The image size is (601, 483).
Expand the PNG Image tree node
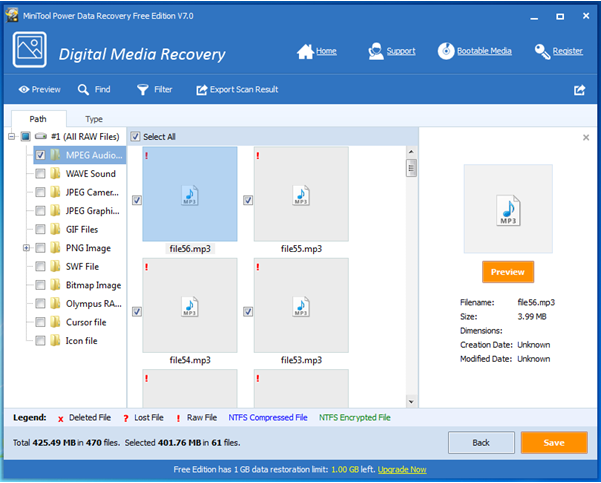click(26, 248)
